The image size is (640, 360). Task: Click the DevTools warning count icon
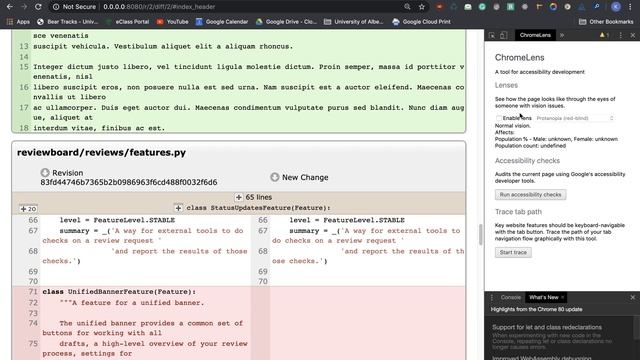(604, 36)
